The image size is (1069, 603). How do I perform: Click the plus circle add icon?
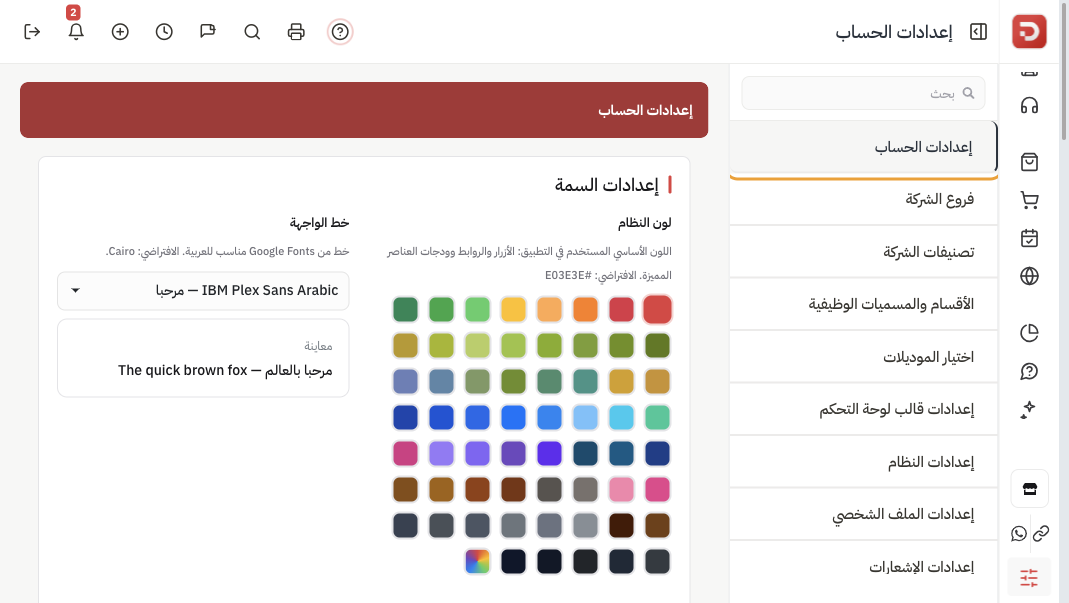[x=120, y=32]
